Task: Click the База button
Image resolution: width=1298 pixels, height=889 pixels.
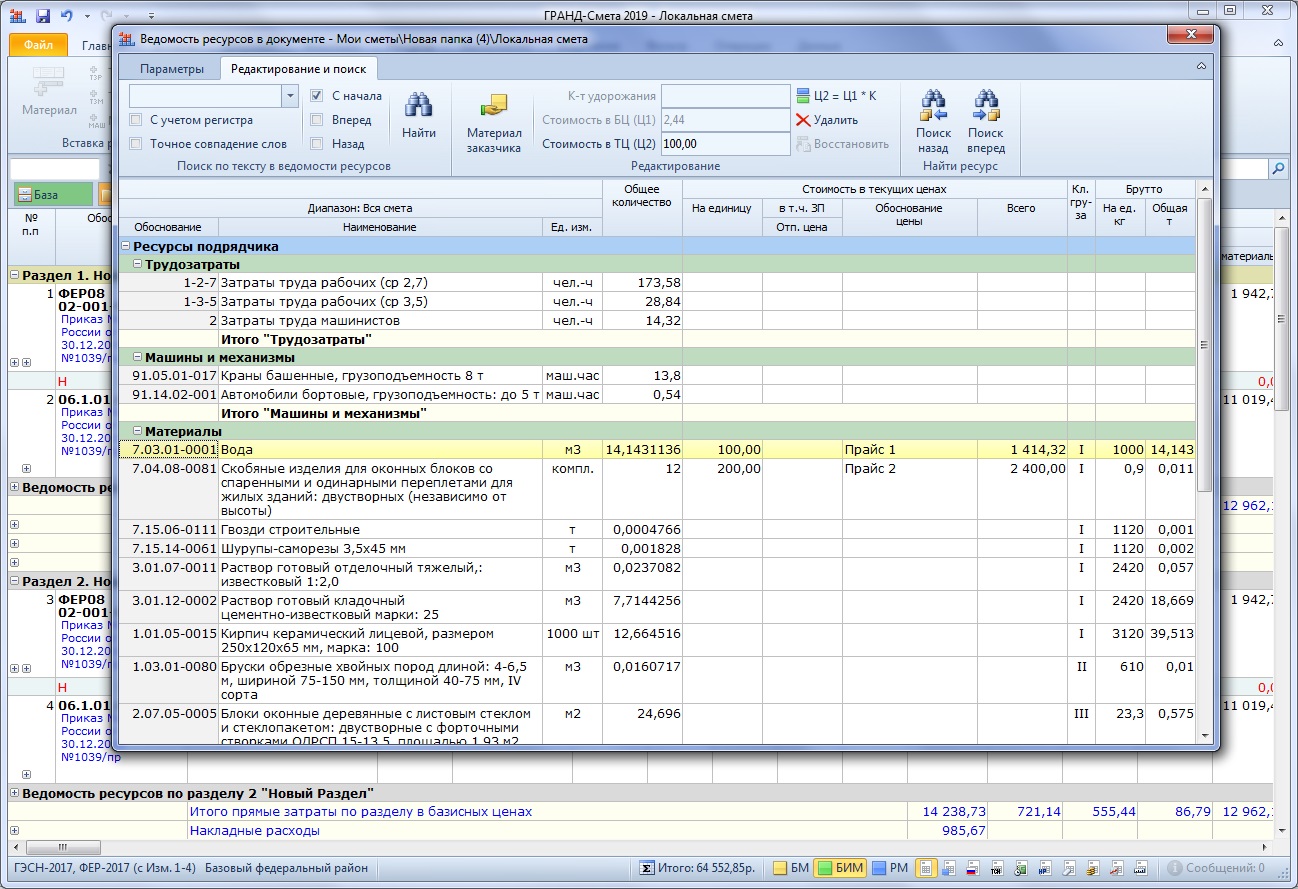Action: point(52,195)
